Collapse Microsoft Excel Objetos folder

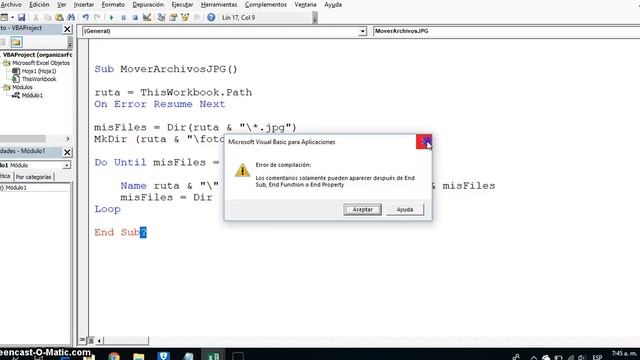coord(6,63)
